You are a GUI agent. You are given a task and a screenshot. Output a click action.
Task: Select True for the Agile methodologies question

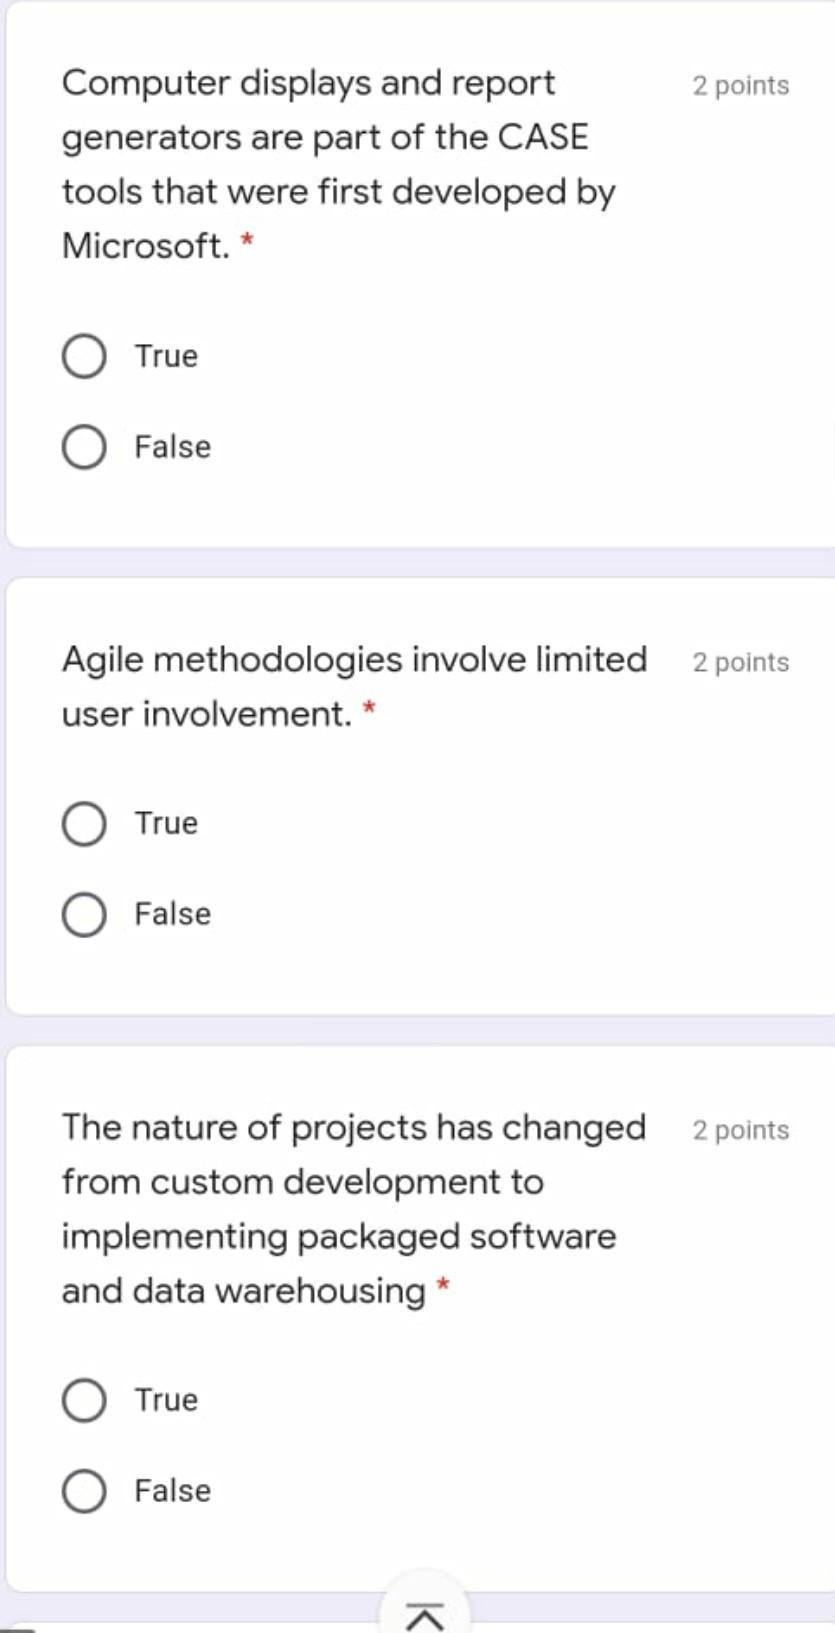coord(84,823)
